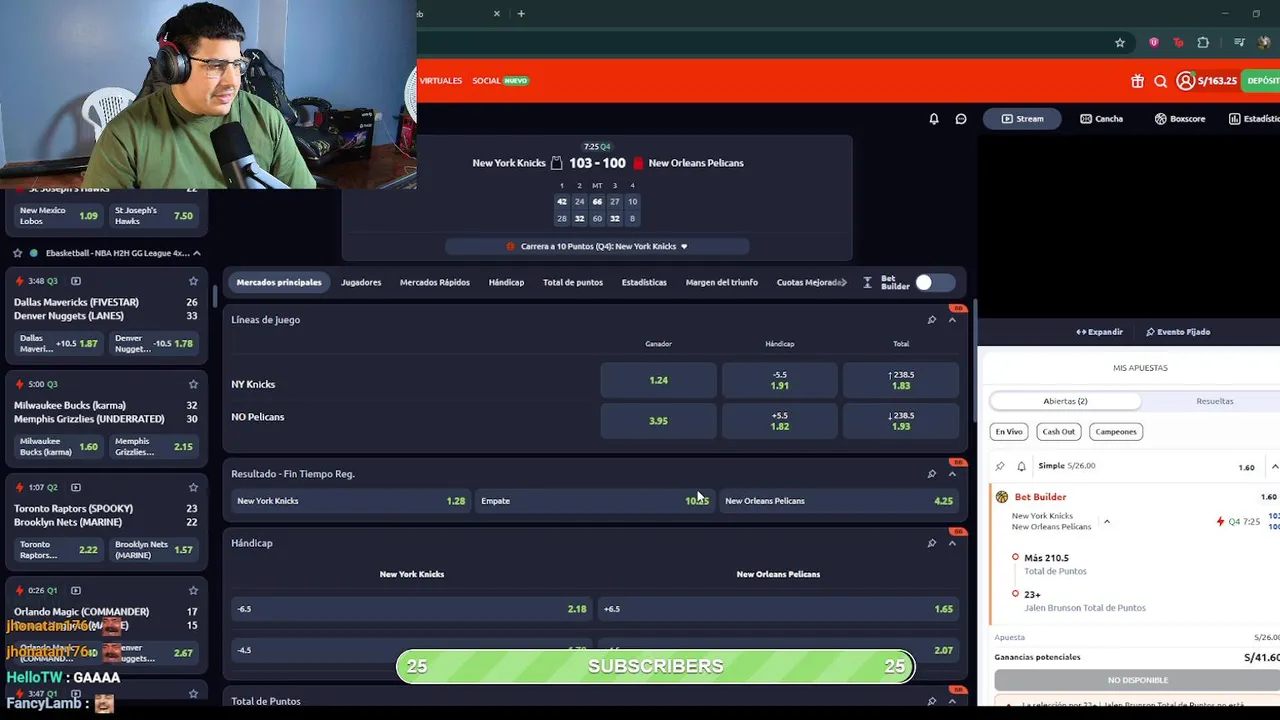Open the gift promotions icon
Screen dimensions: 1280x720
click(x=1137, y=81)
